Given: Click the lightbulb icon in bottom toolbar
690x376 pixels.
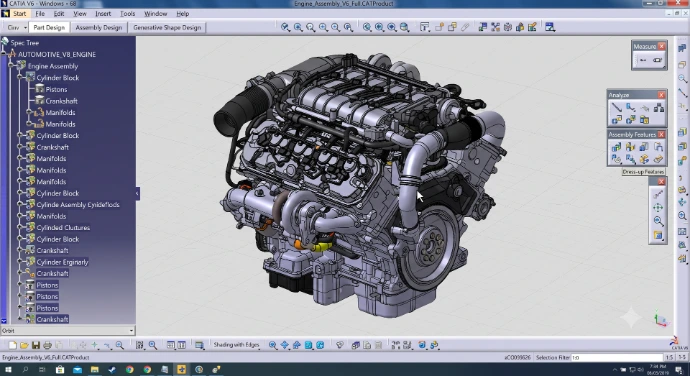Looking at the screenshot, I should point(339,345).
